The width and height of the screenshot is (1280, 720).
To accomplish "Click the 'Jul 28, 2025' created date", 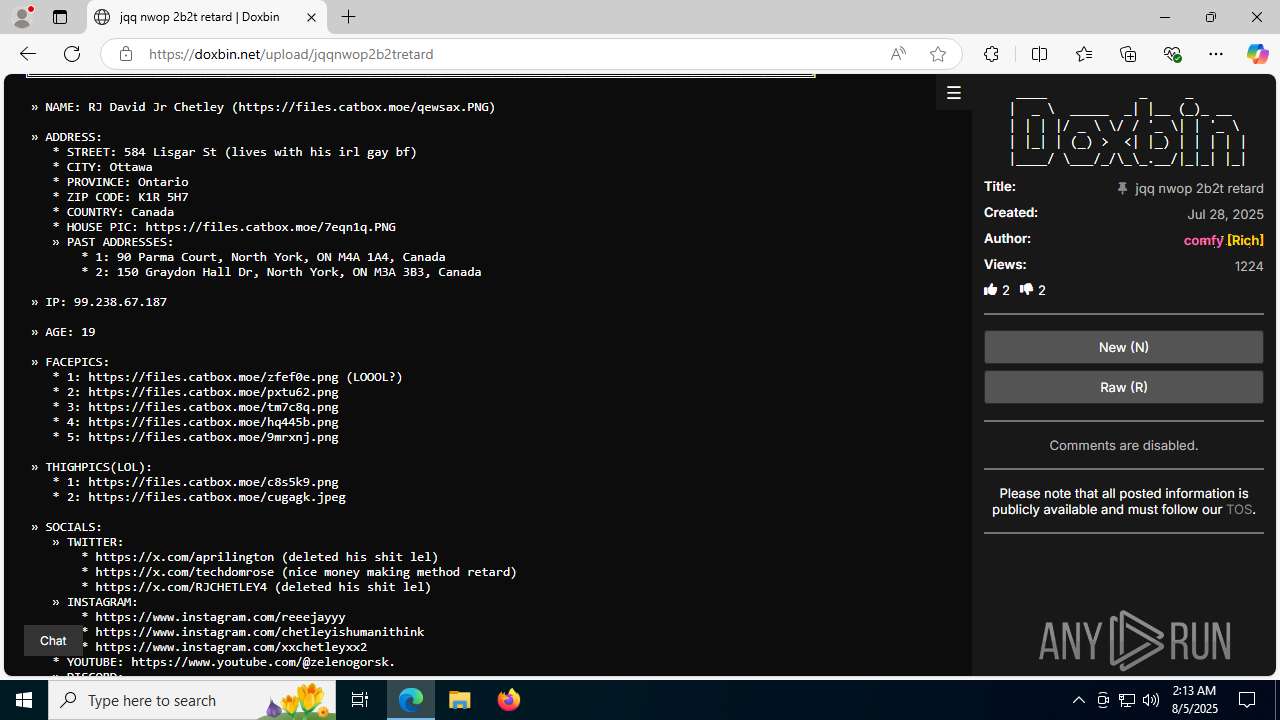I will click(1225, 214).
